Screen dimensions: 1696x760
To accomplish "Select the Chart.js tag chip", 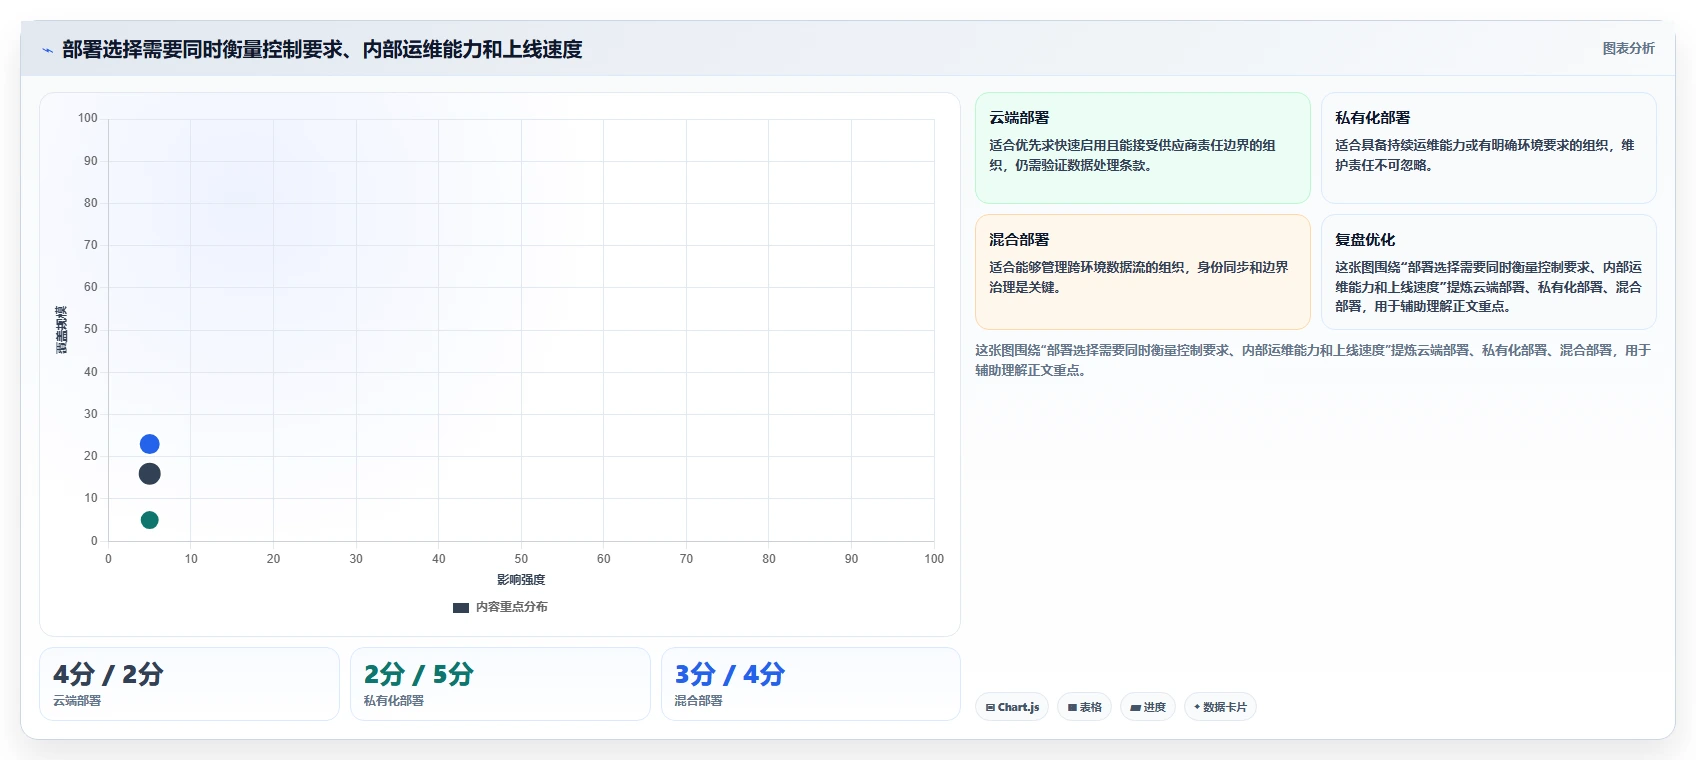I will tap(1012, 707).
